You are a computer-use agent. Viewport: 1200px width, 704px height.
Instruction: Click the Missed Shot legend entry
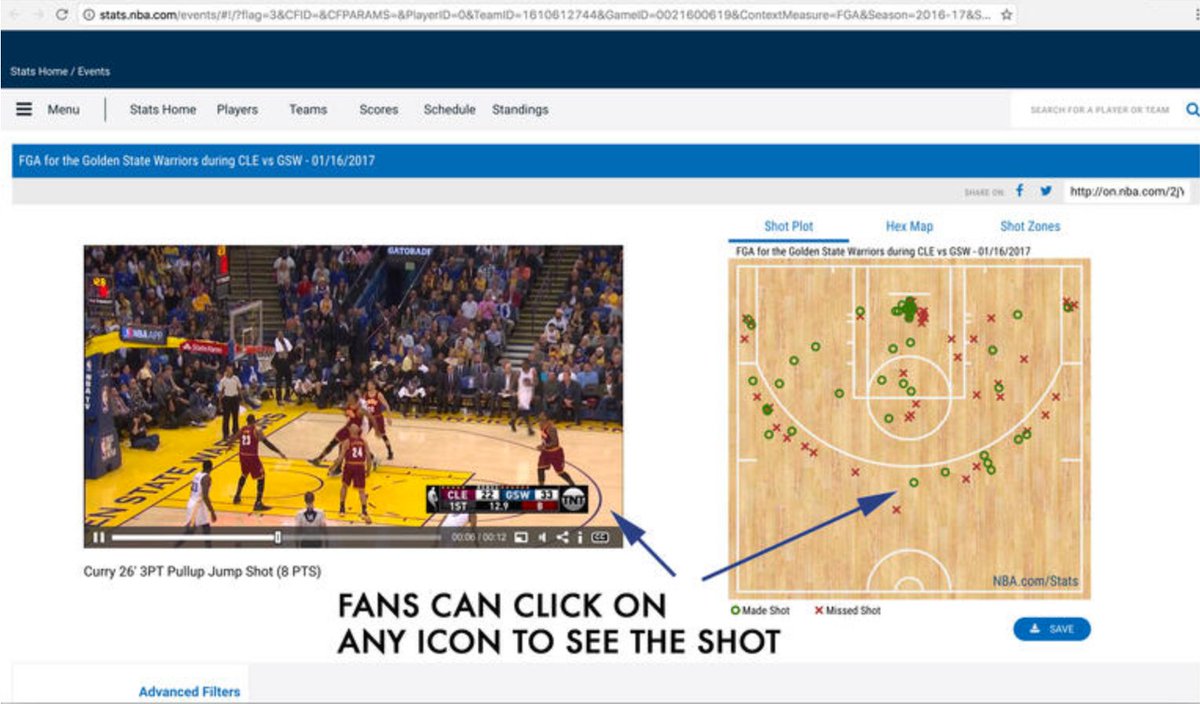848,610
